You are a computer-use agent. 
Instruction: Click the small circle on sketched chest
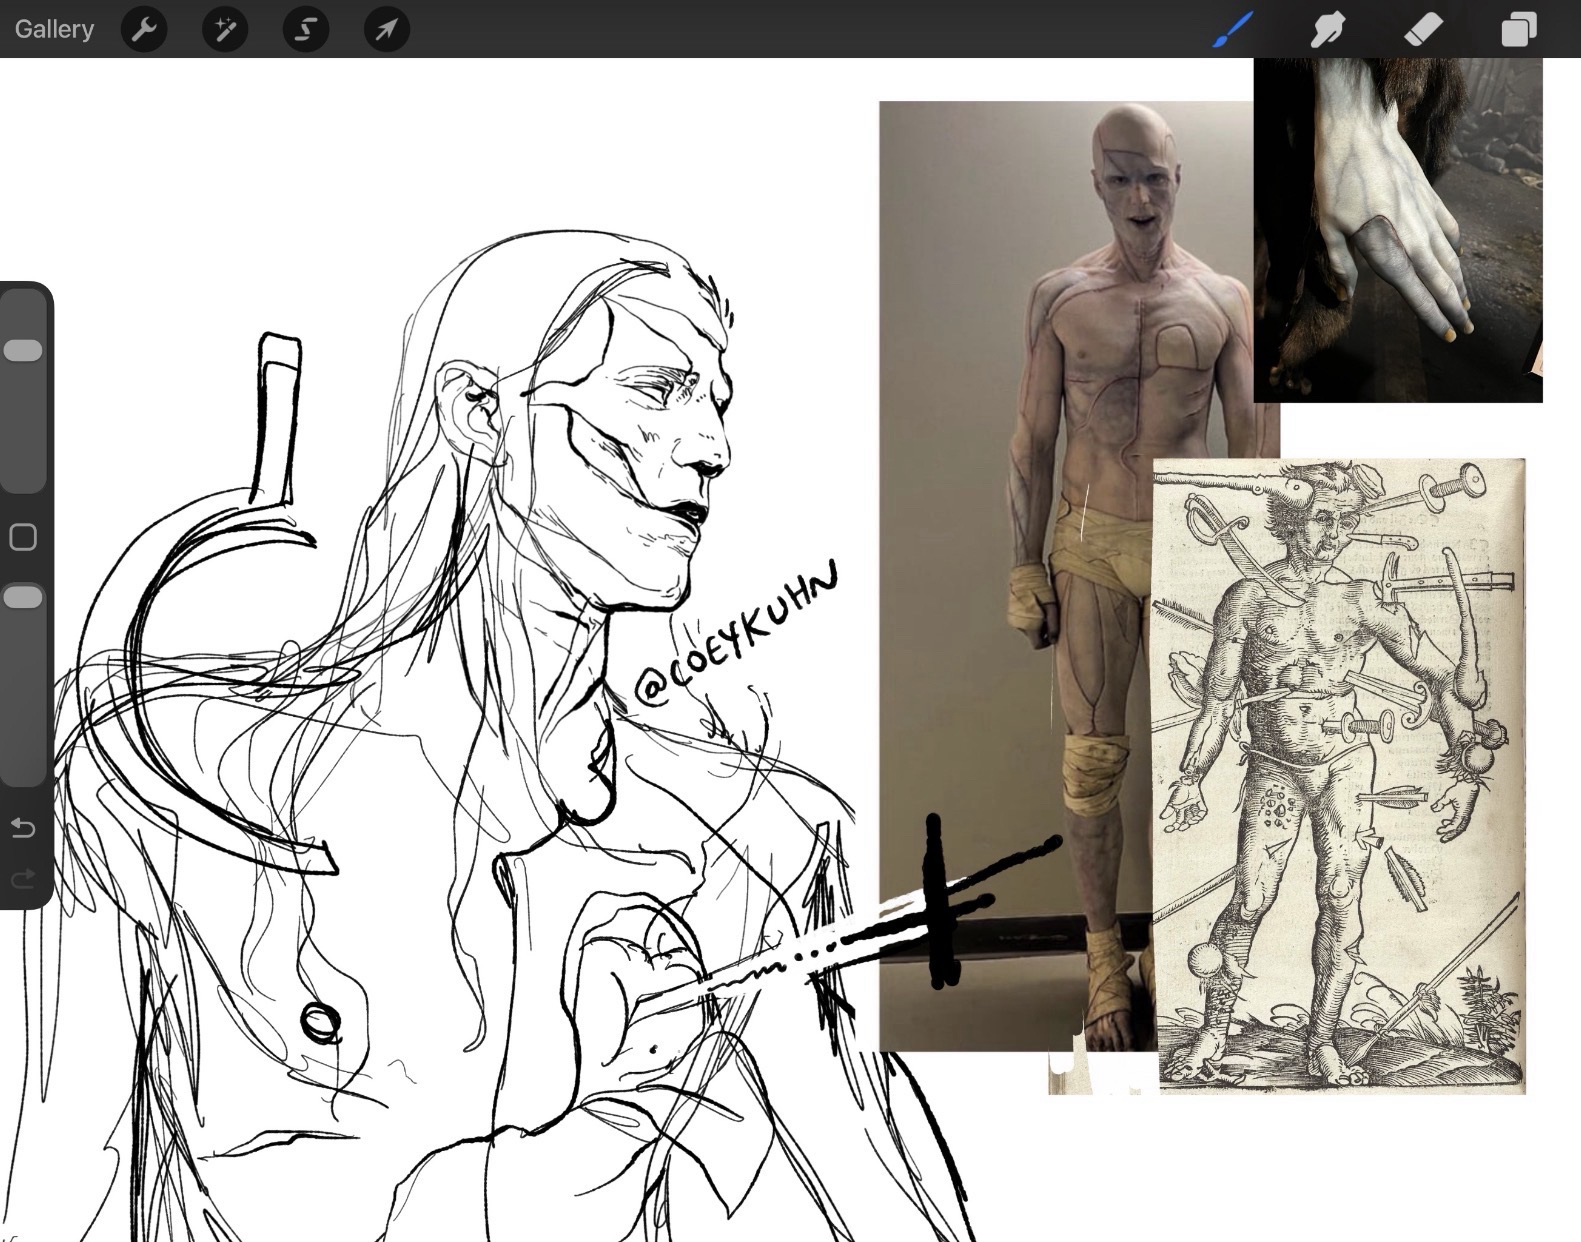[x=320, y=1022]
